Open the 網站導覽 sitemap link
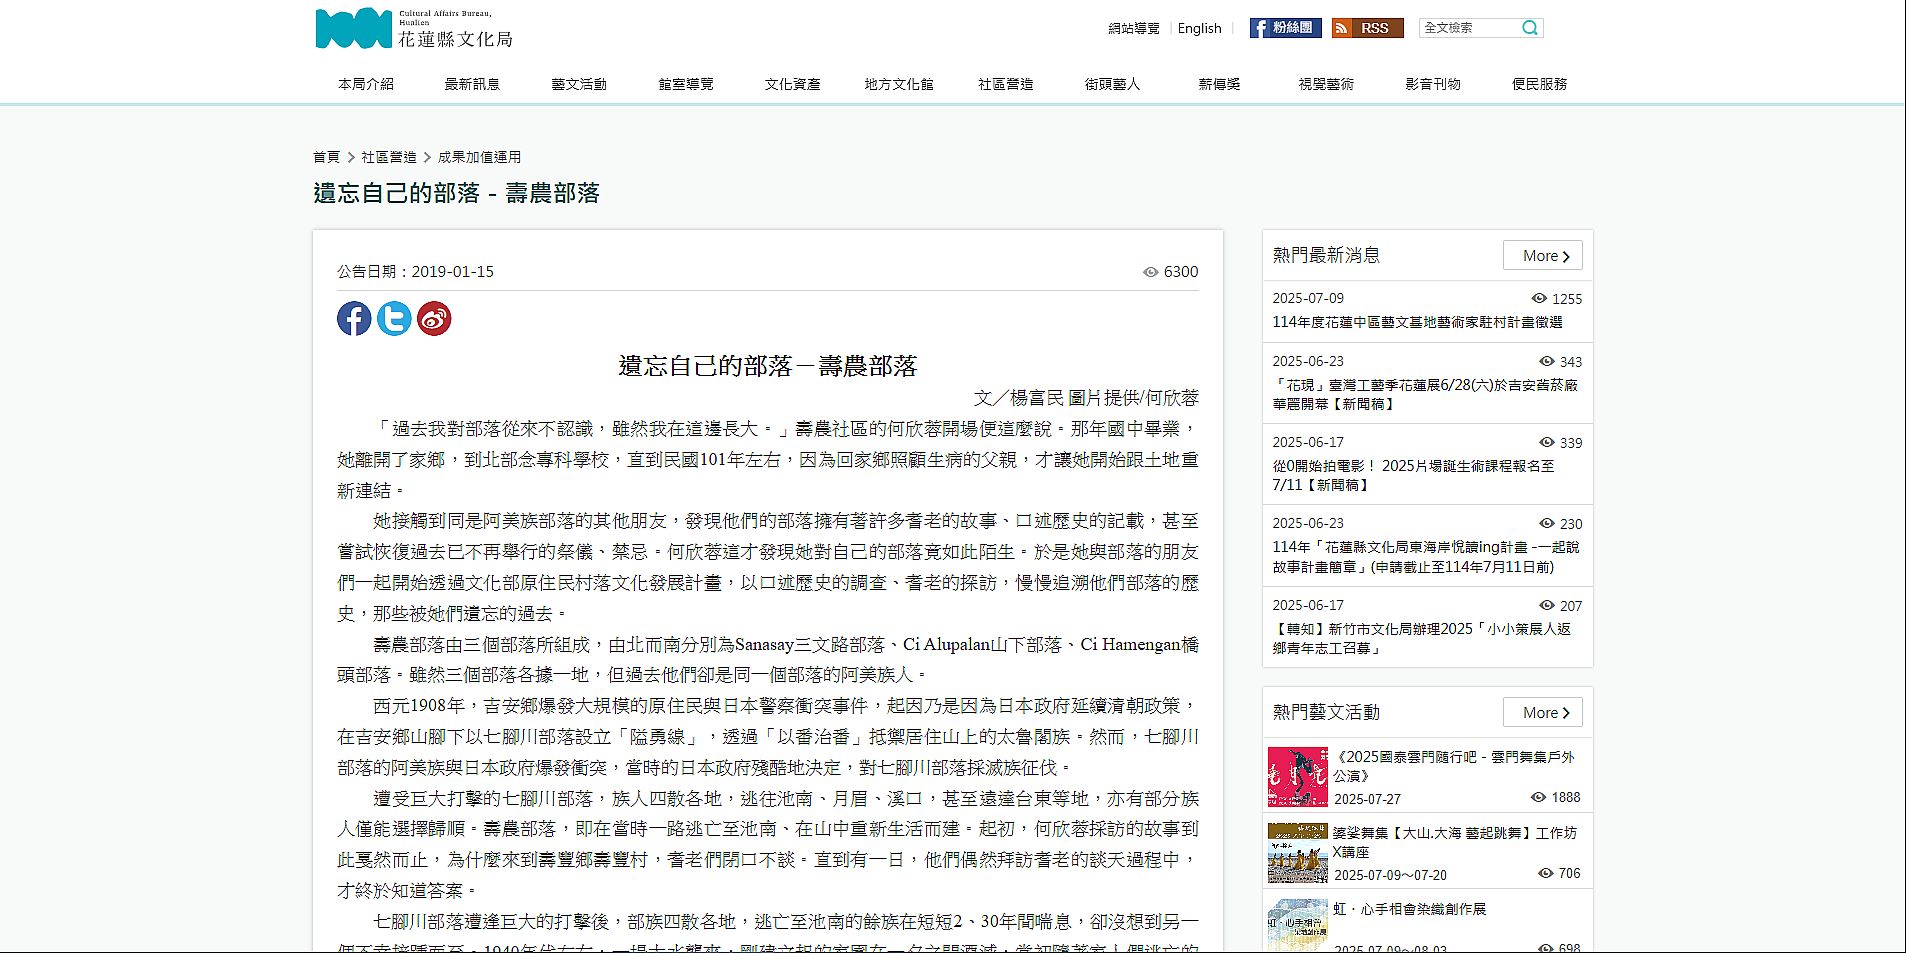 pos(1133,28)
